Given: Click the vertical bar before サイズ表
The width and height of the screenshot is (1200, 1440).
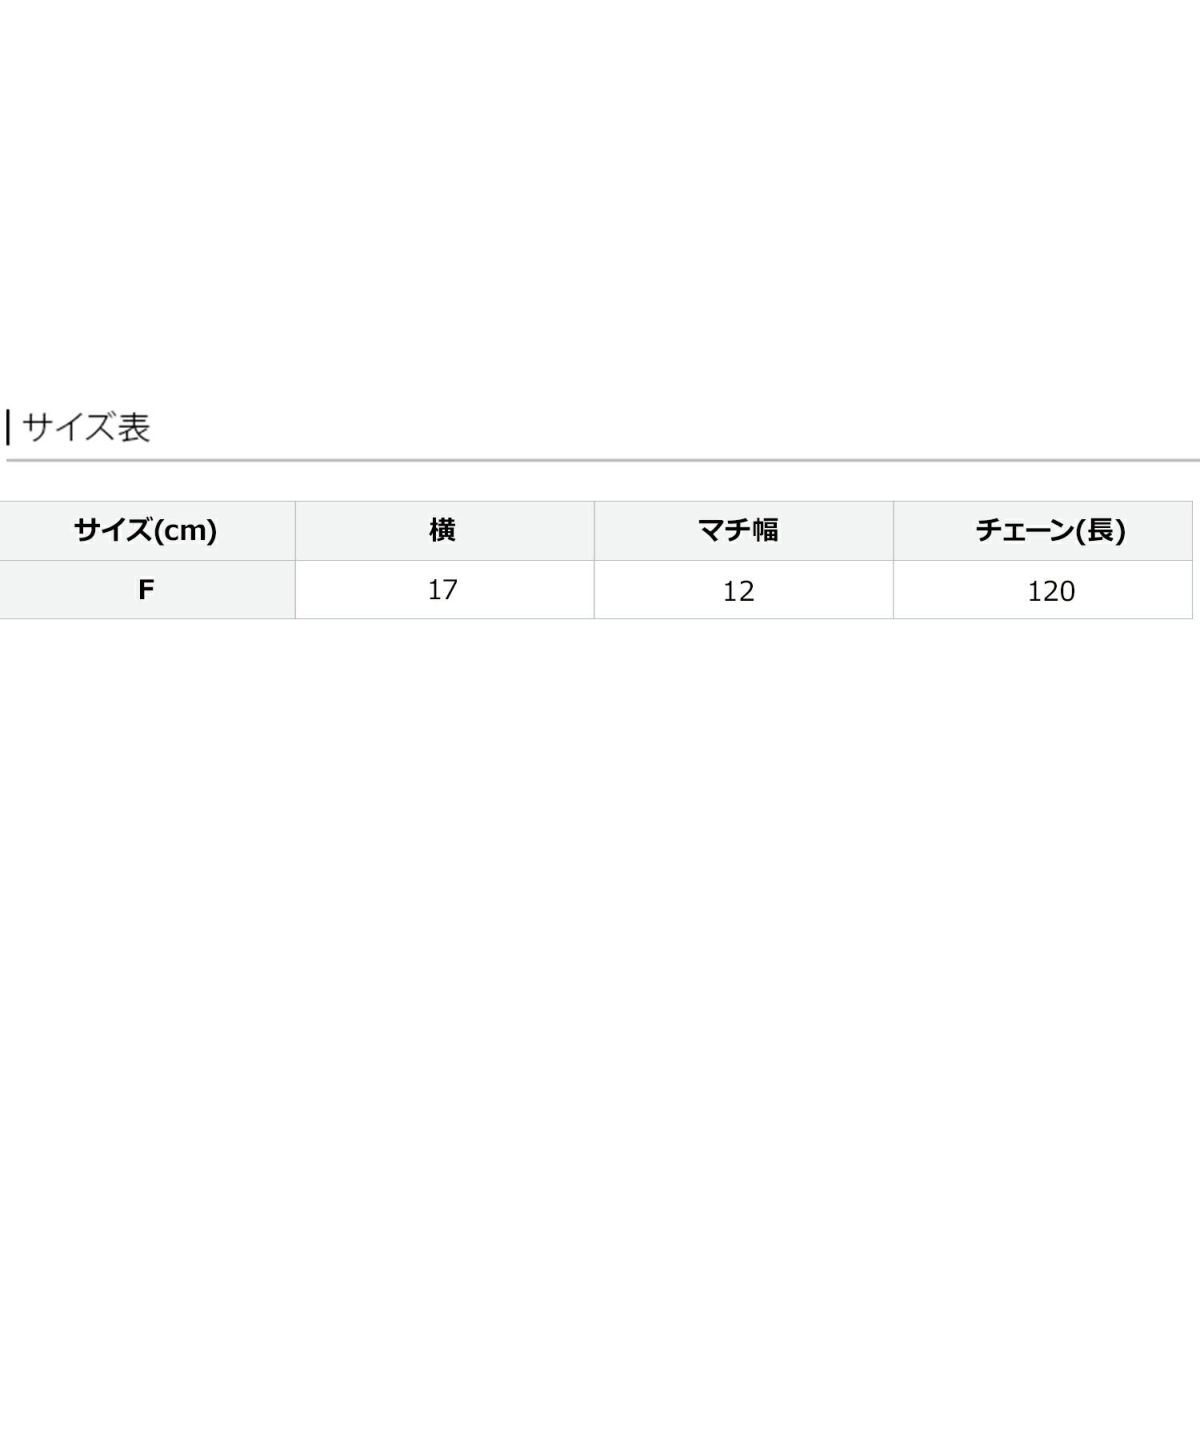Looking at the screenshot, I should click(x=8, y=427).
